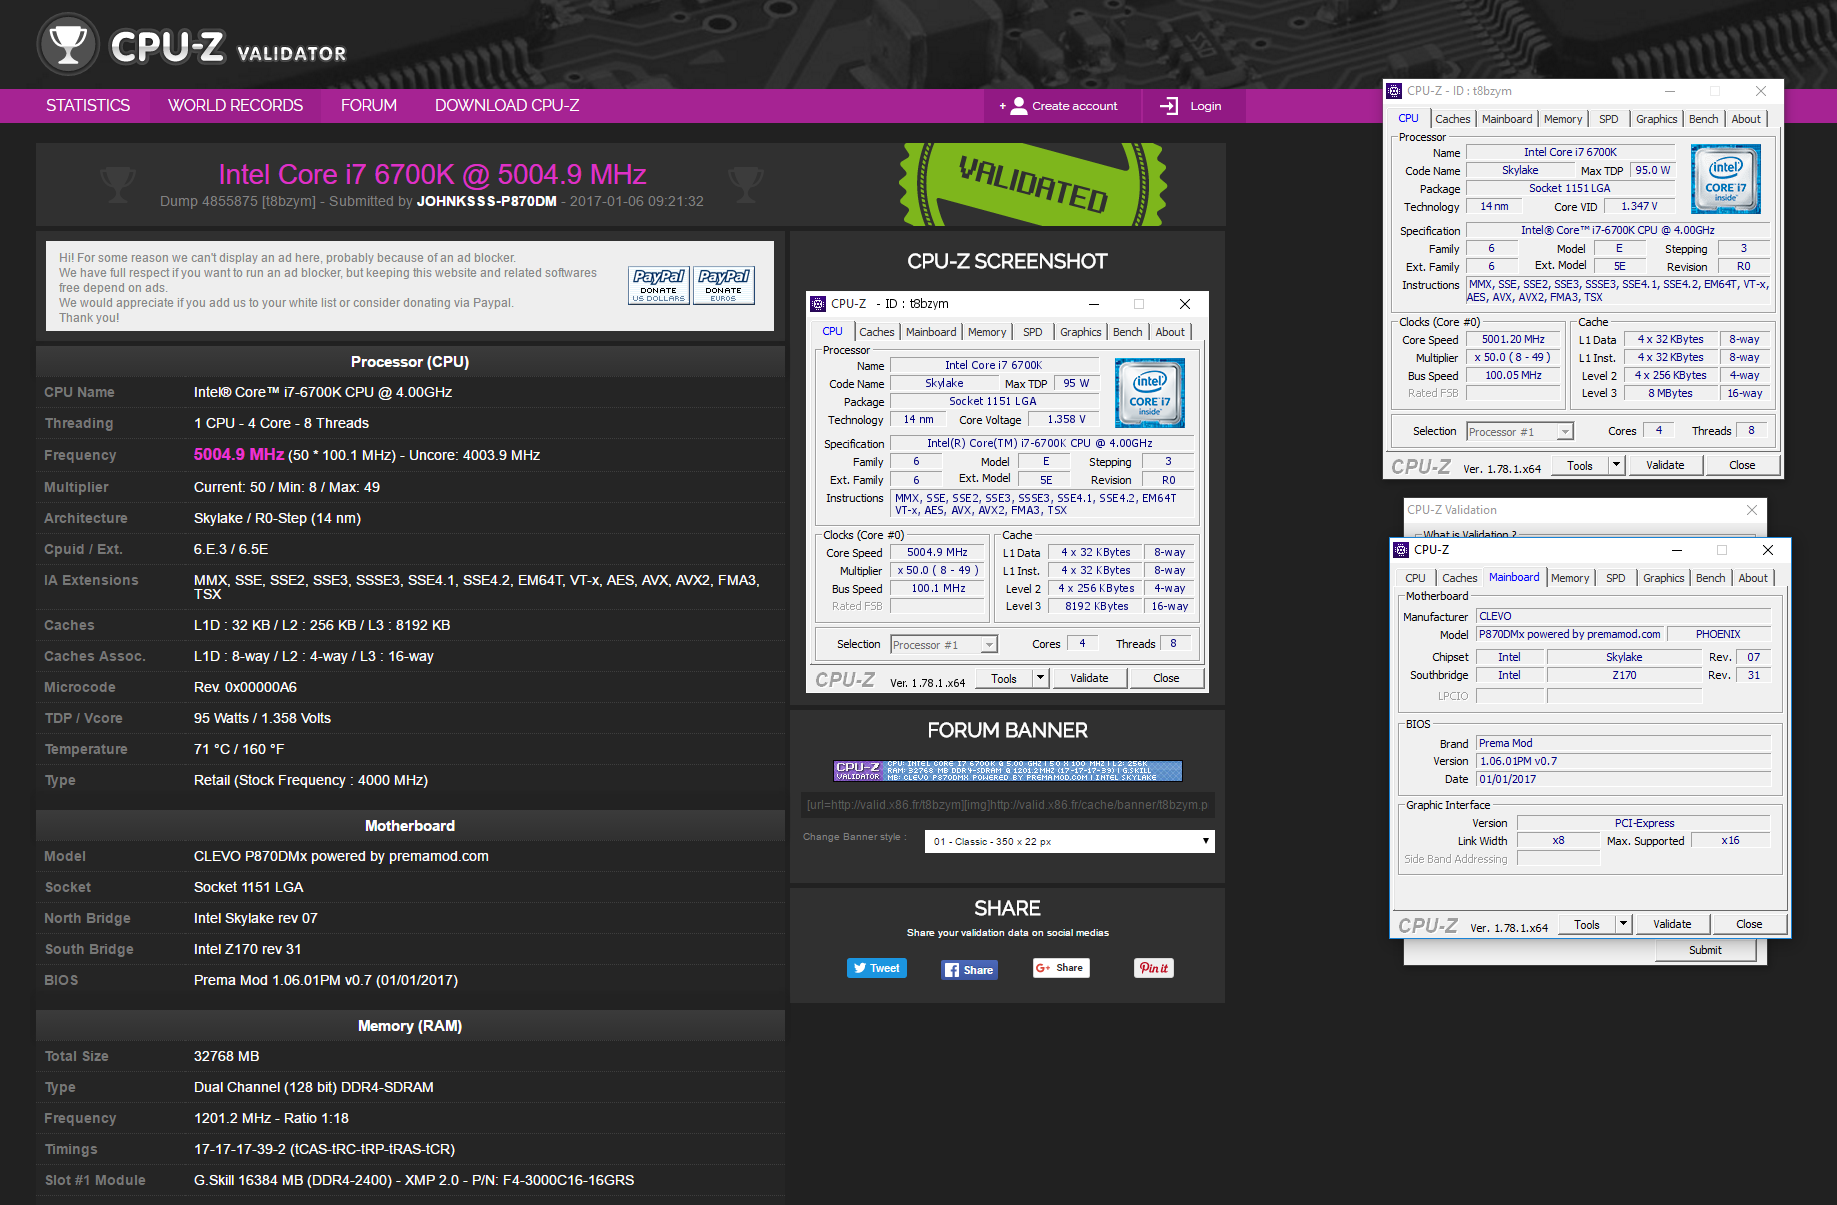Click the Create account person icon
Image resolution: width=1837 pixels, height=1205 pixels.
coord(1019,106)
